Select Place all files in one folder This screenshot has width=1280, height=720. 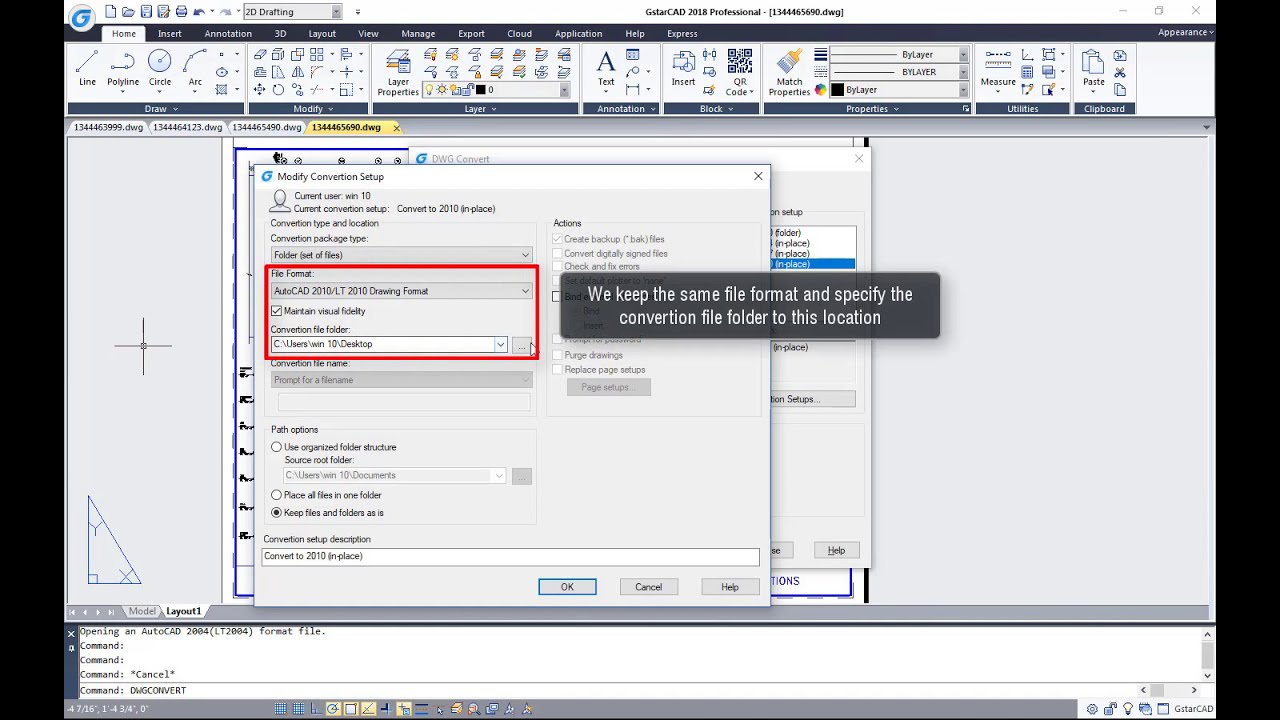coord(277,495)
